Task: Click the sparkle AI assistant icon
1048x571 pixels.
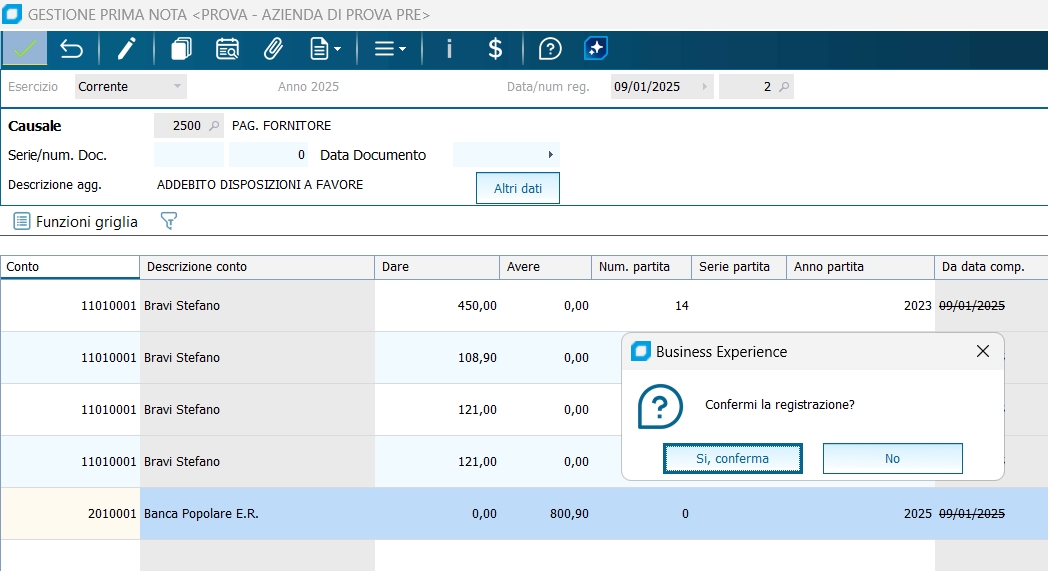Action: click(x=596, y=49)
